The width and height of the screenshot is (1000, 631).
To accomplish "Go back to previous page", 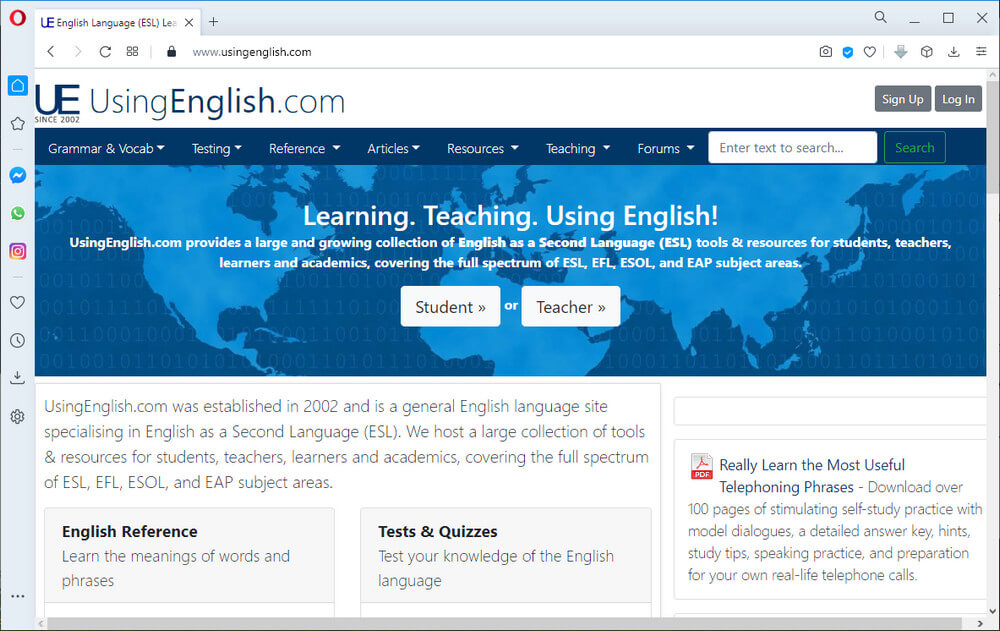I will tap(51, 52).
